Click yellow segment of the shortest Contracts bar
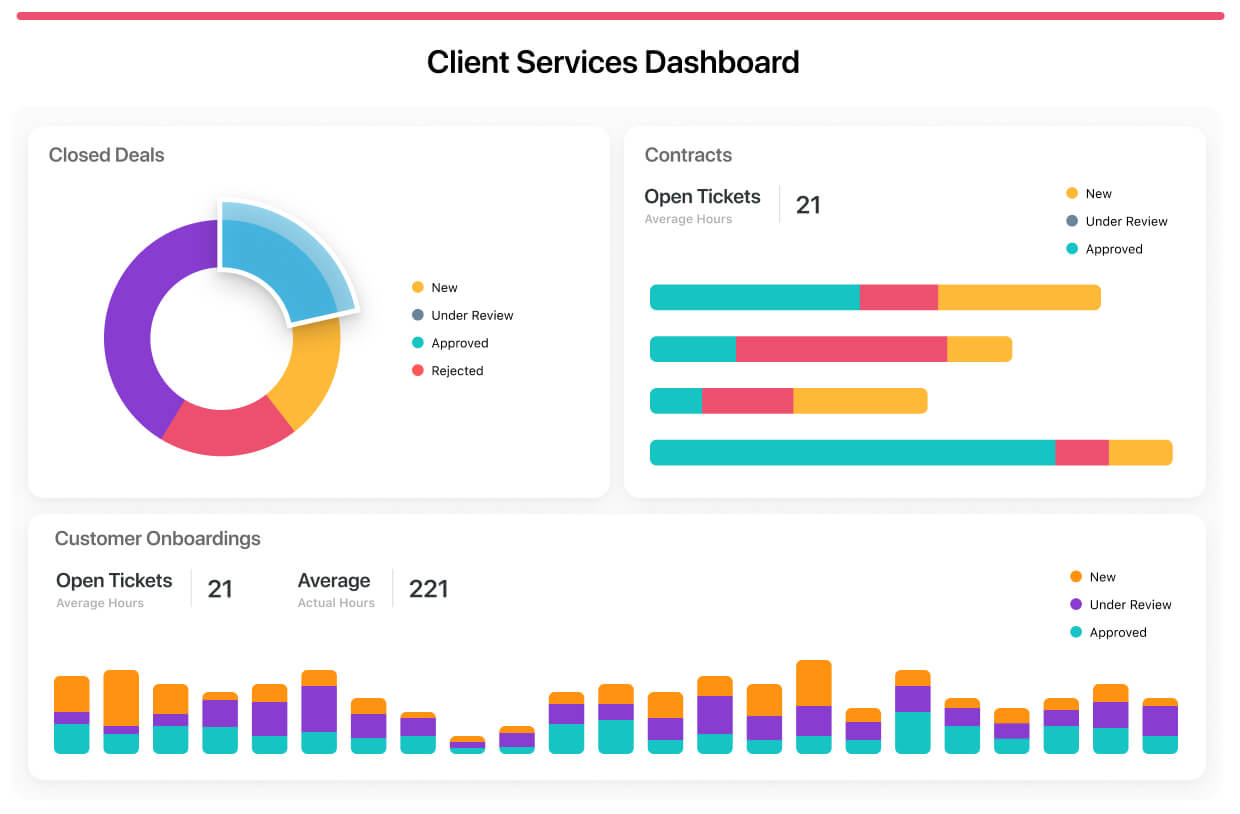The height and width of the screenshot is (814, 1240). coord(860,401)
